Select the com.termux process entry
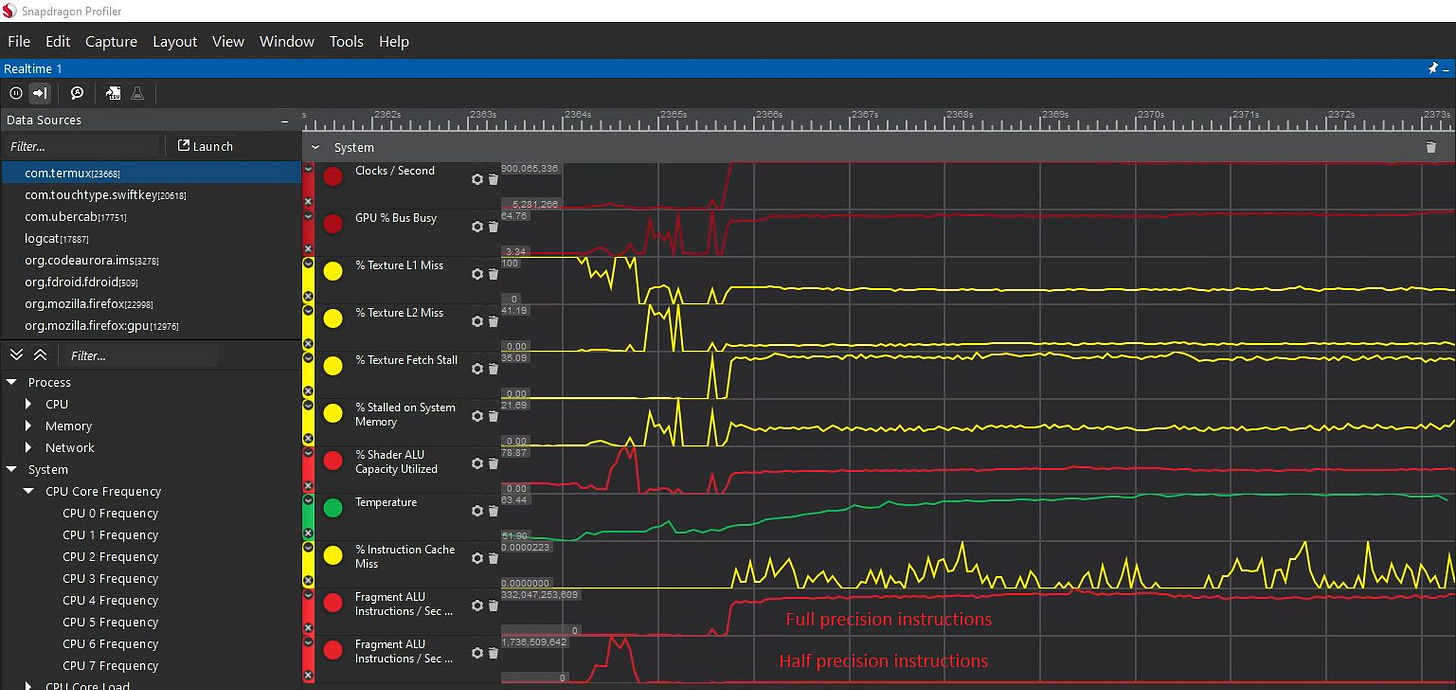The height and width of the screenshot is (690, 1456). [60, 172]
